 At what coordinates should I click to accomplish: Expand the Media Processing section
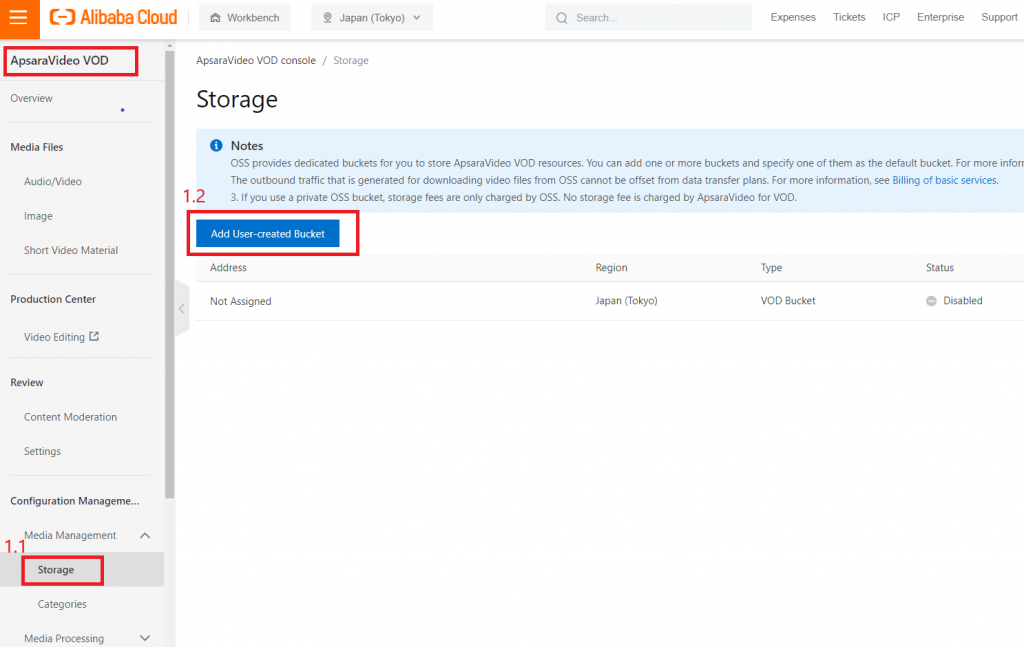click(x=145, y=638)
